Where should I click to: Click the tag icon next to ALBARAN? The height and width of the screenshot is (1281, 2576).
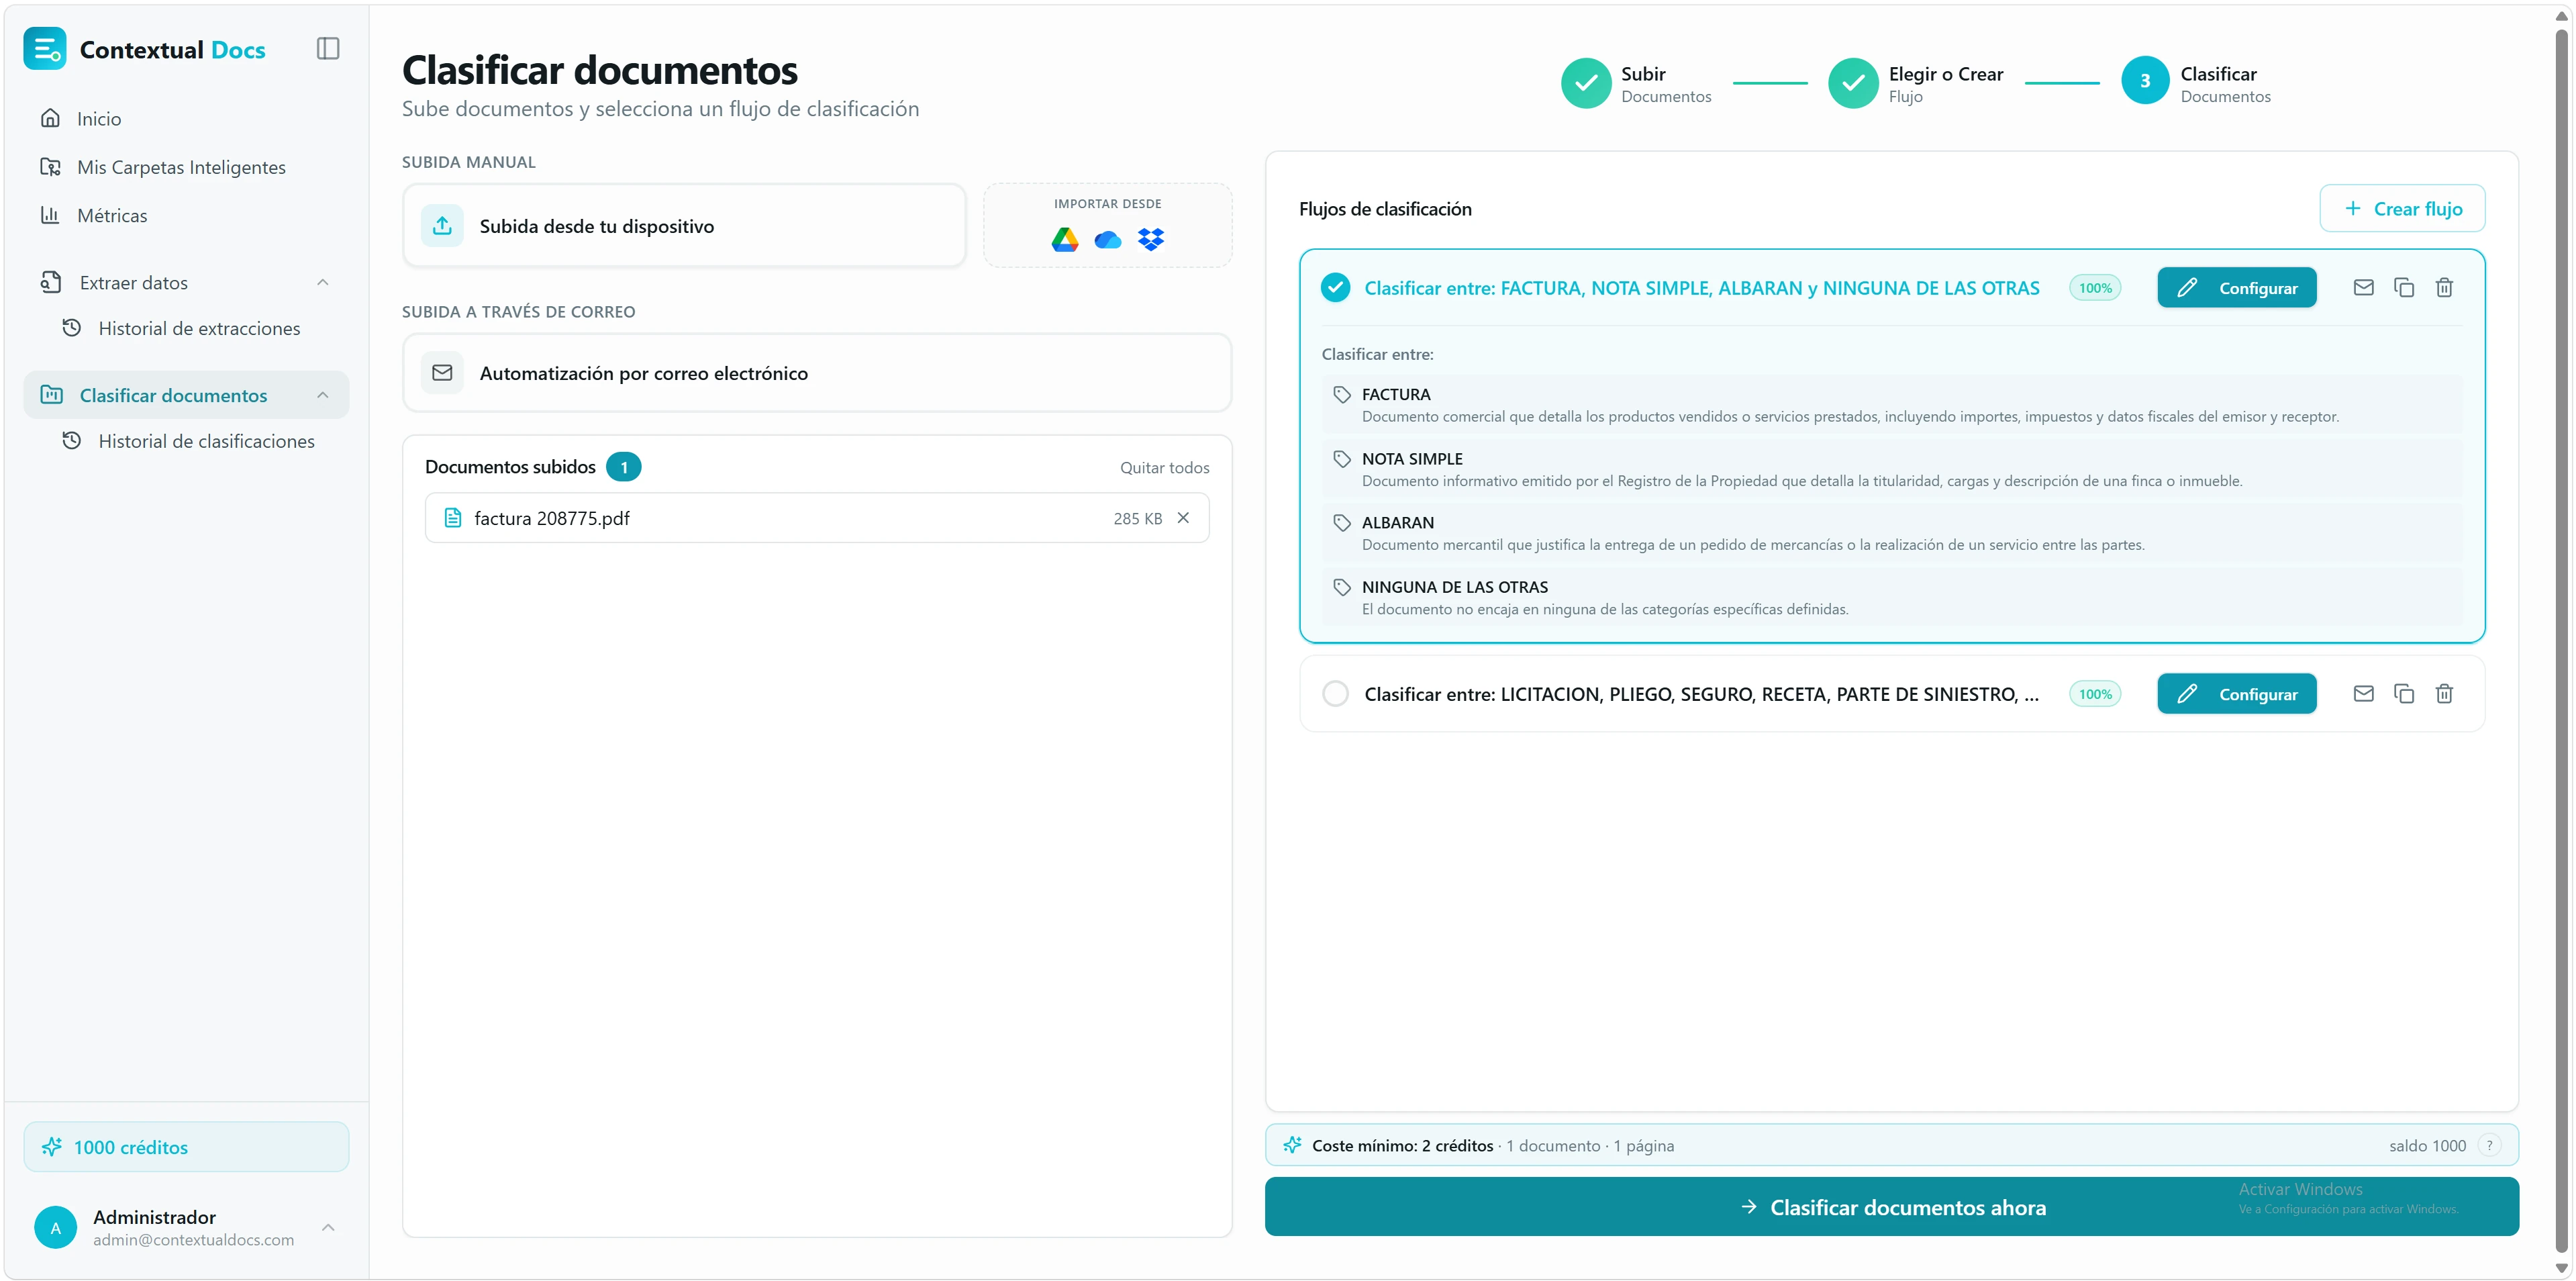(x=1342, y=523)
